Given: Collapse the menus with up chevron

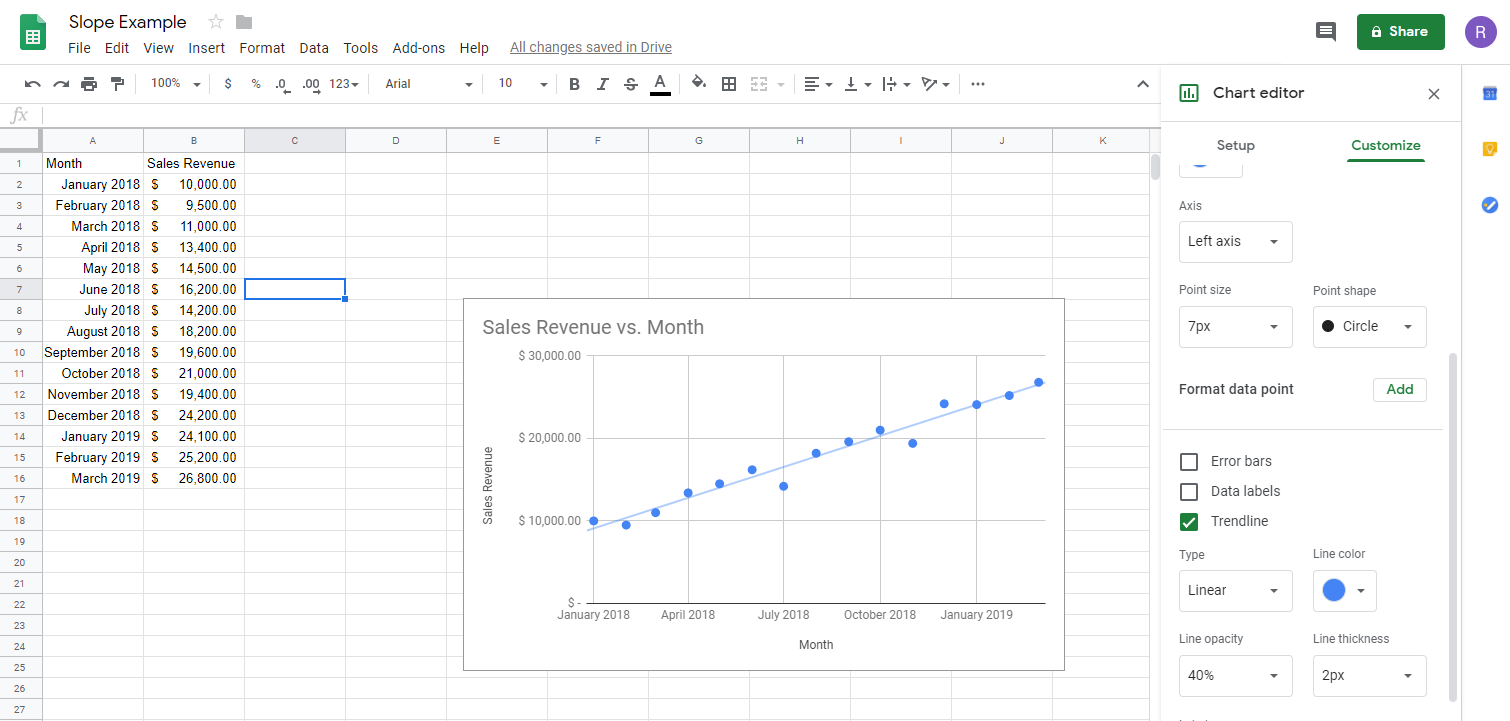Looking at the screenshot, I should [x=1143, y=84].
